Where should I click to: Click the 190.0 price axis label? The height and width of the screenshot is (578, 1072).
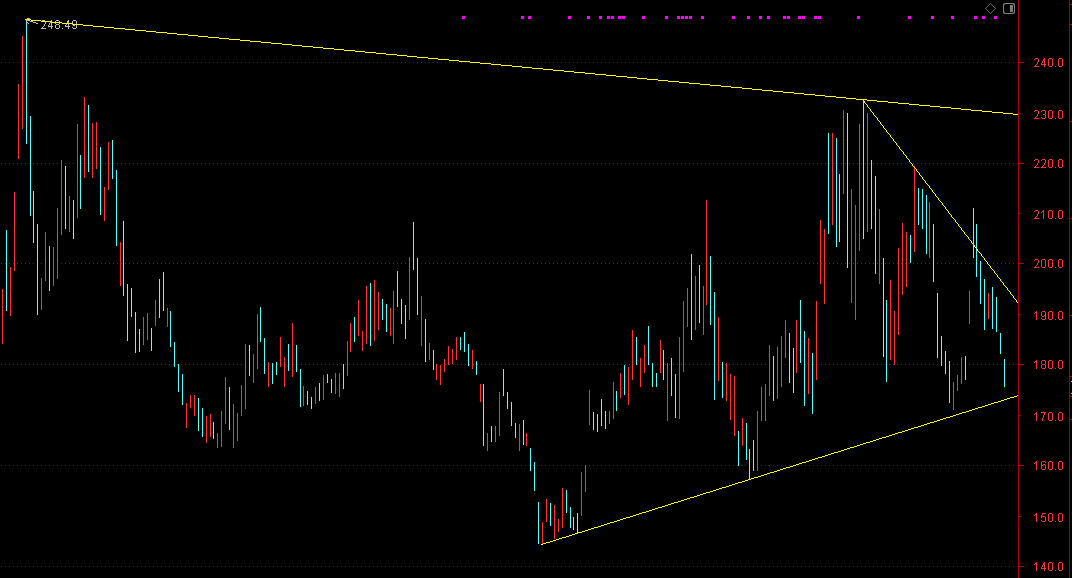pyautogui.click(x=1048, y=316)
